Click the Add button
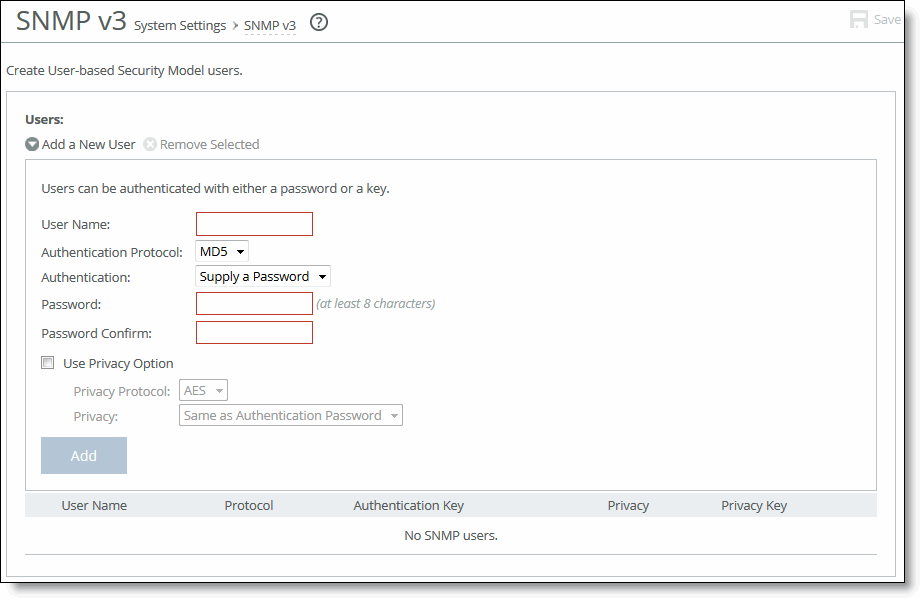 click(83, 455)
